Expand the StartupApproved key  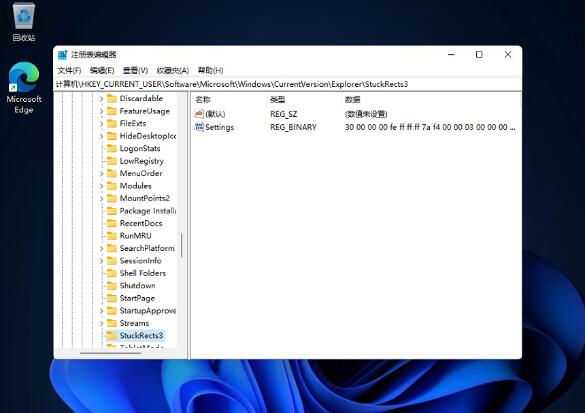coord(101,311)
